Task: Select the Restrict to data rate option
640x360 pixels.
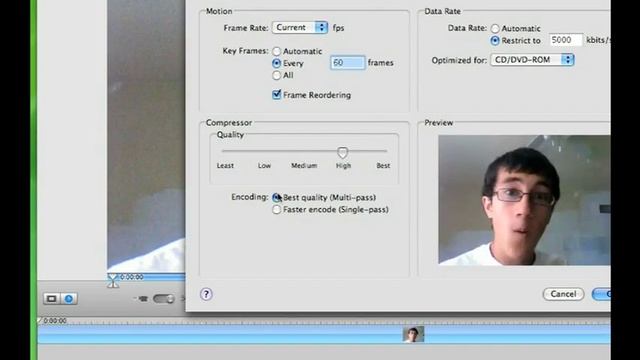Action: (495, 40)
